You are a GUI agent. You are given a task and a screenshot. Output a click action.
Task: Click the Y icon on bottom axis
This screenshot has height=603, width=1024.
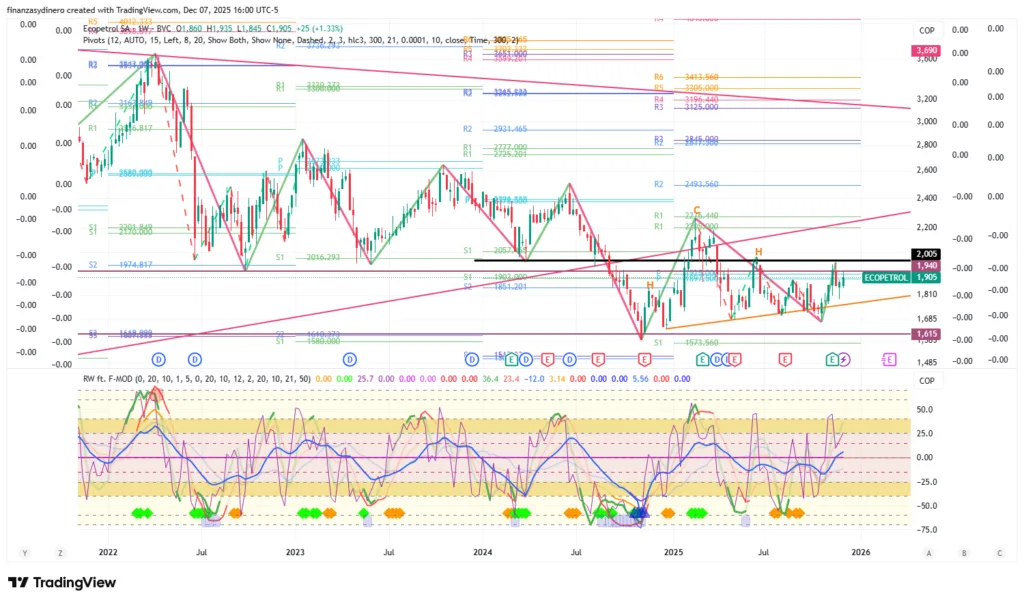point(25,552)
